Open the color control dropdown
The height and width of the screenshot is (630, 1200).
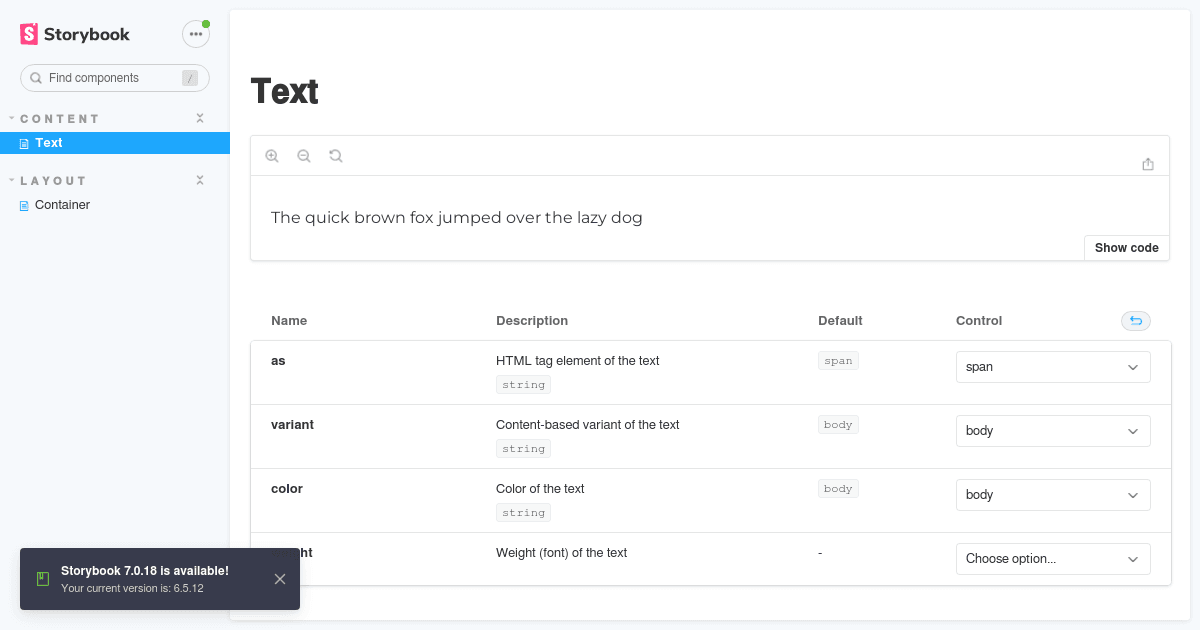1052,495
